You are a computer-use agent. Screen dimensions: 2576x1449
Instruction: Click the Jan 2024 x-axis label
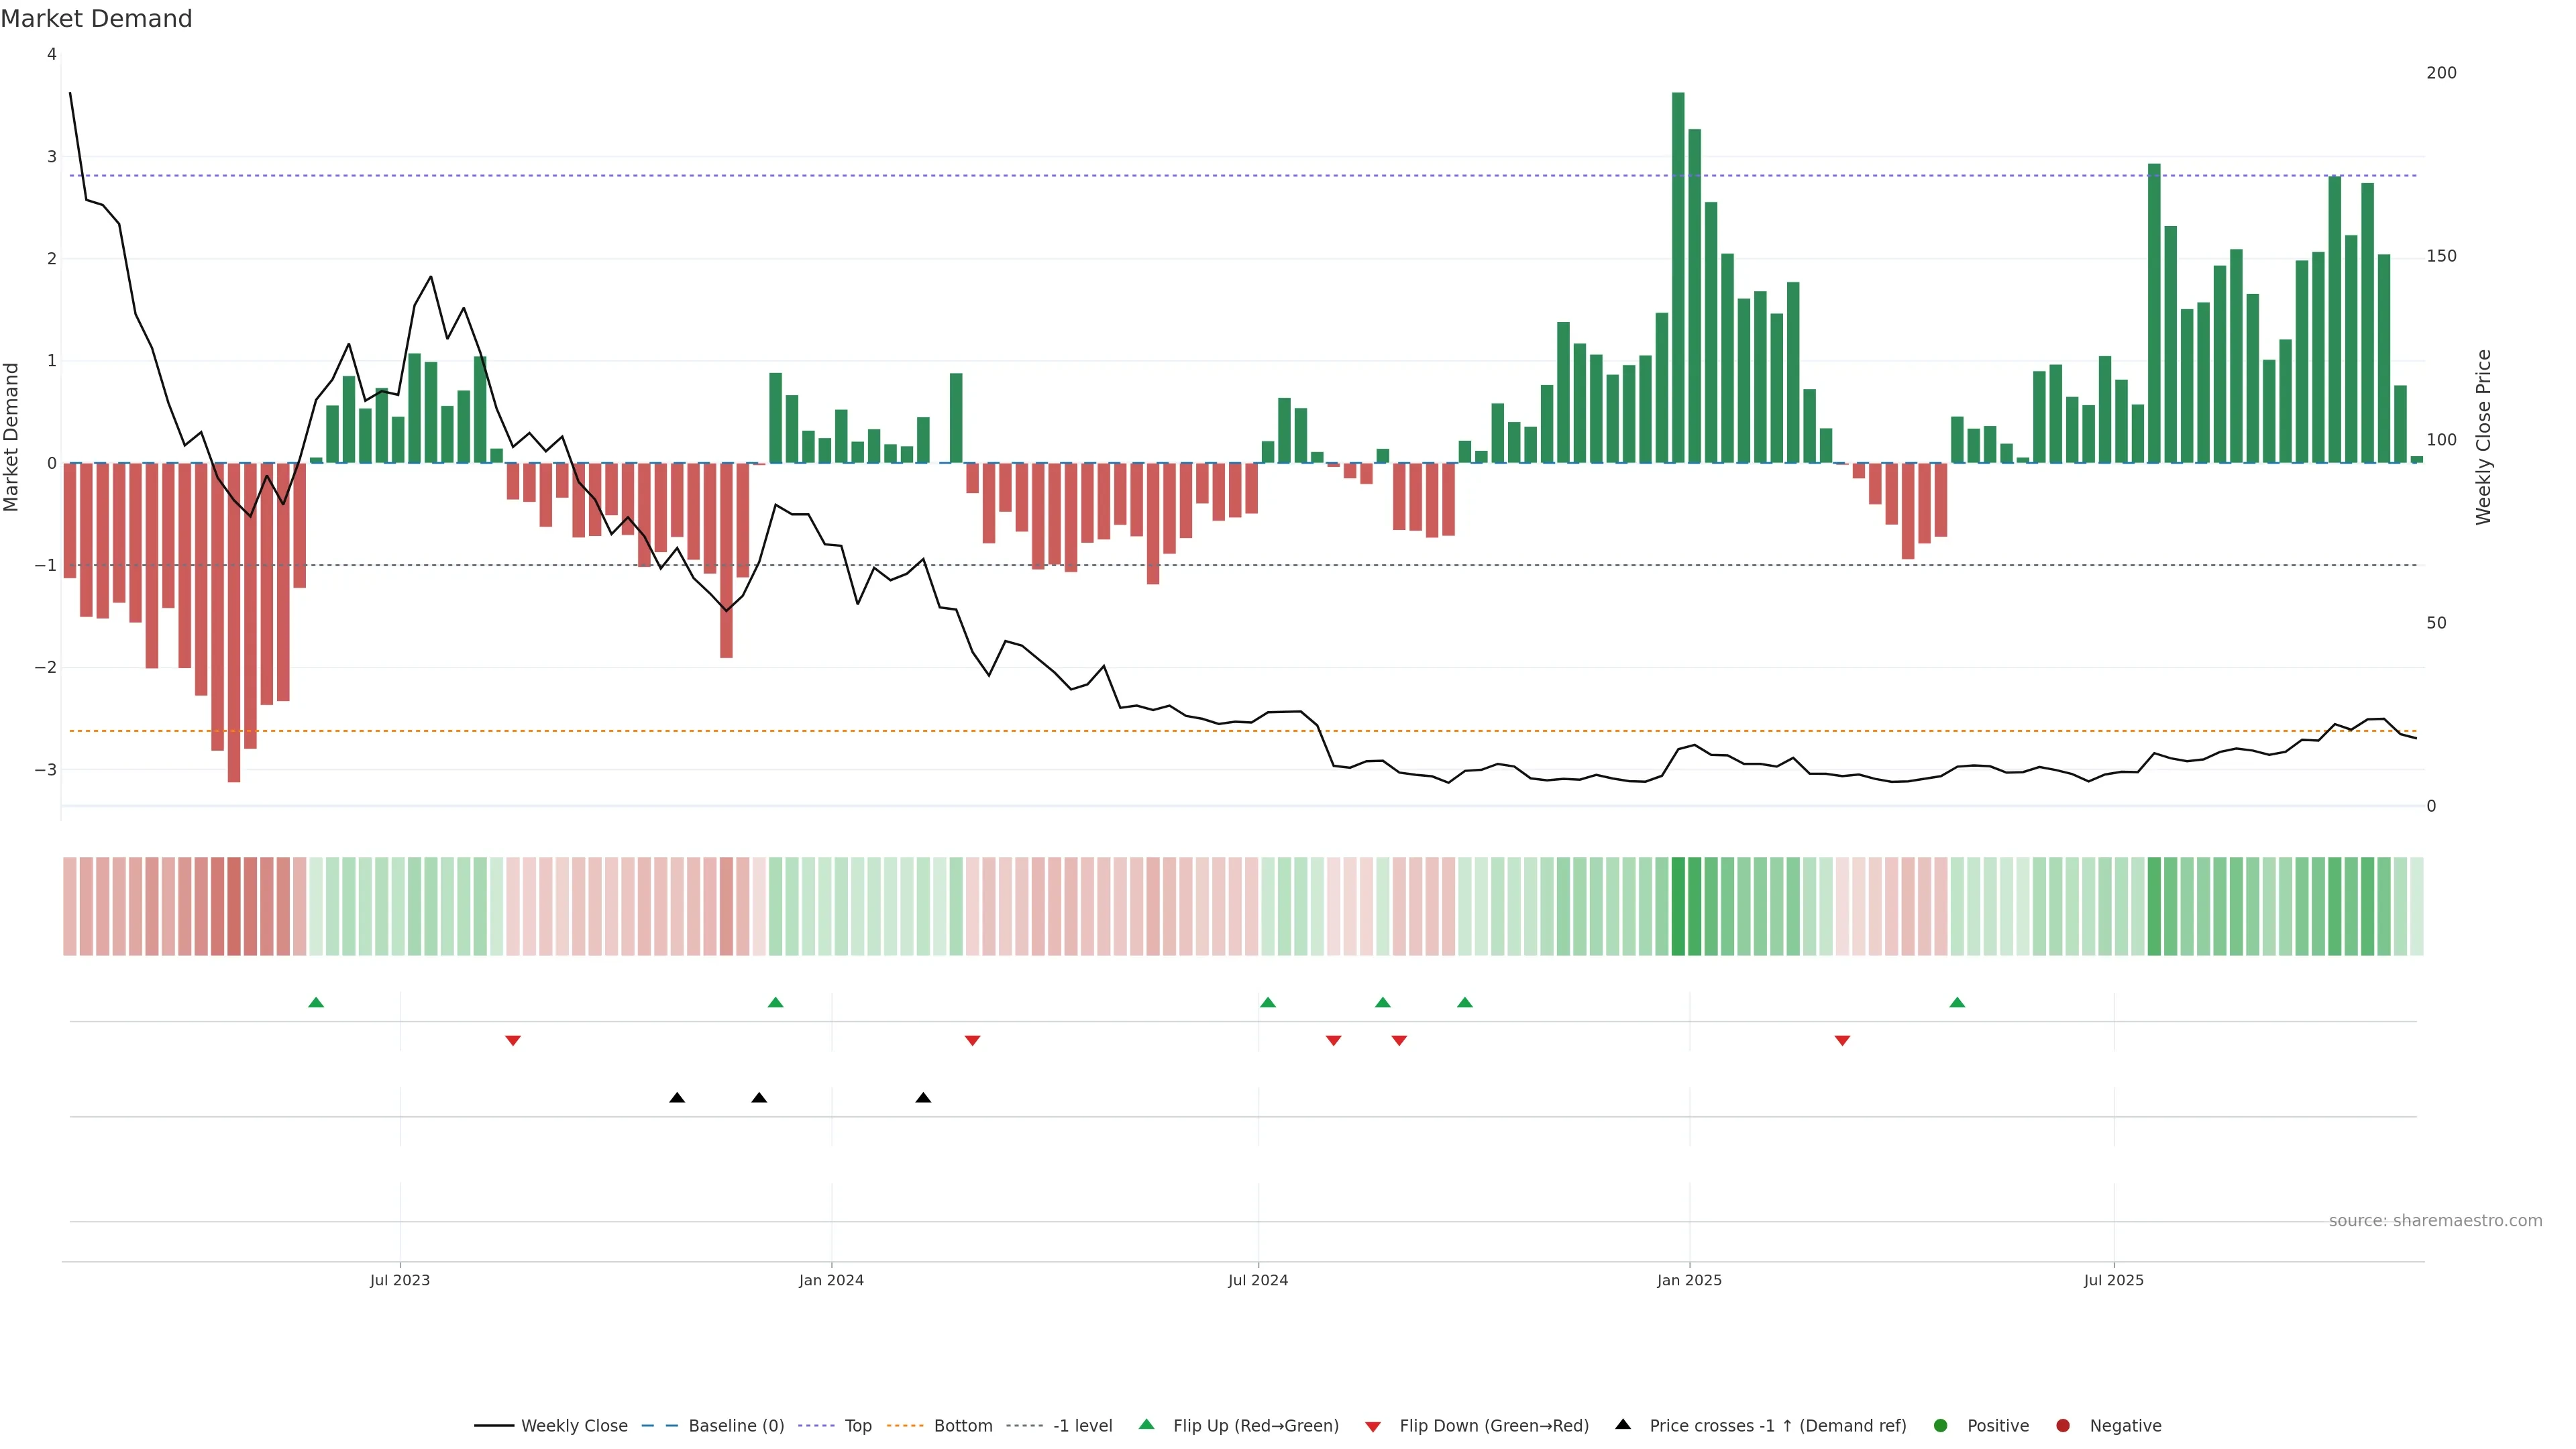click(831, 1280)
